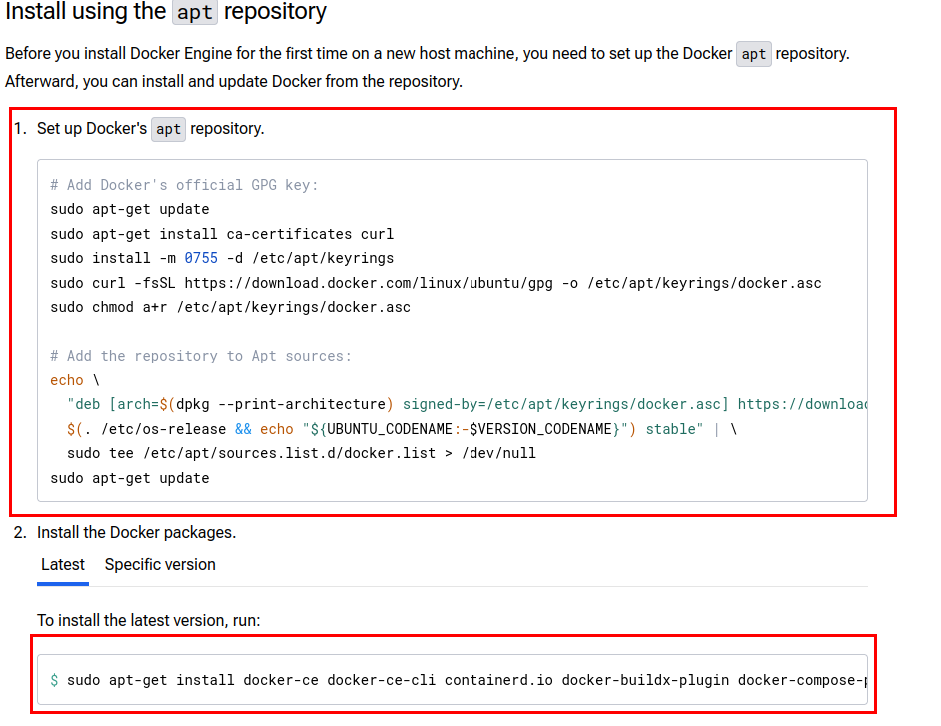Click the '$' prompt in the install command
Viewport: 941px width, 726px height.
pyautogui.click(x=54, y=681)
